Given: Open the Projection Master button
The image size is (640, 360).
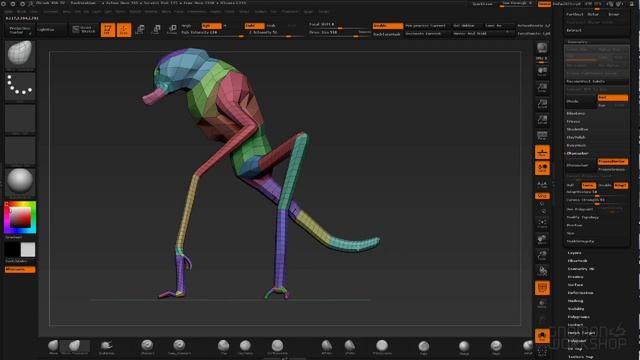Looking at the screenshot, I should [20, 30].
